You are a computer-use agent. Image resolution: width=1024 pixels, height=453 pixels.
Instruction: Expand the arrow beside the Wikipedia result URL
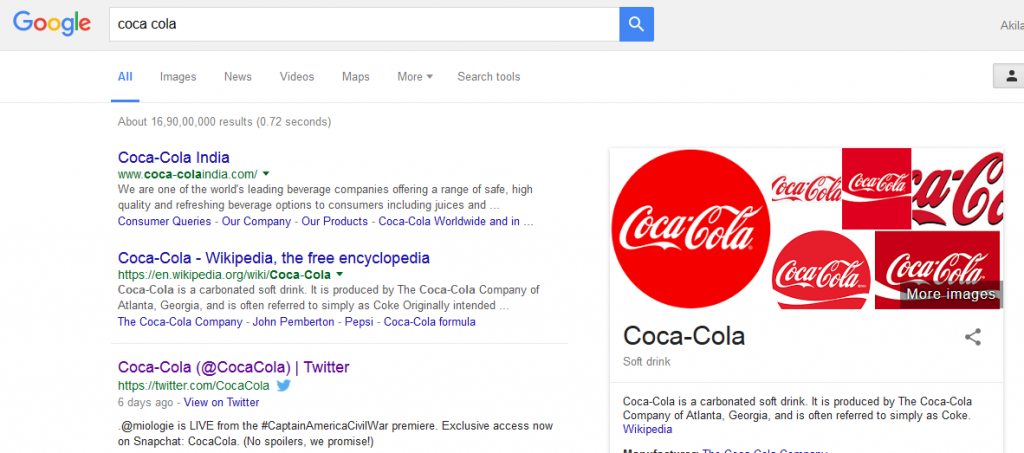(339, 274)
